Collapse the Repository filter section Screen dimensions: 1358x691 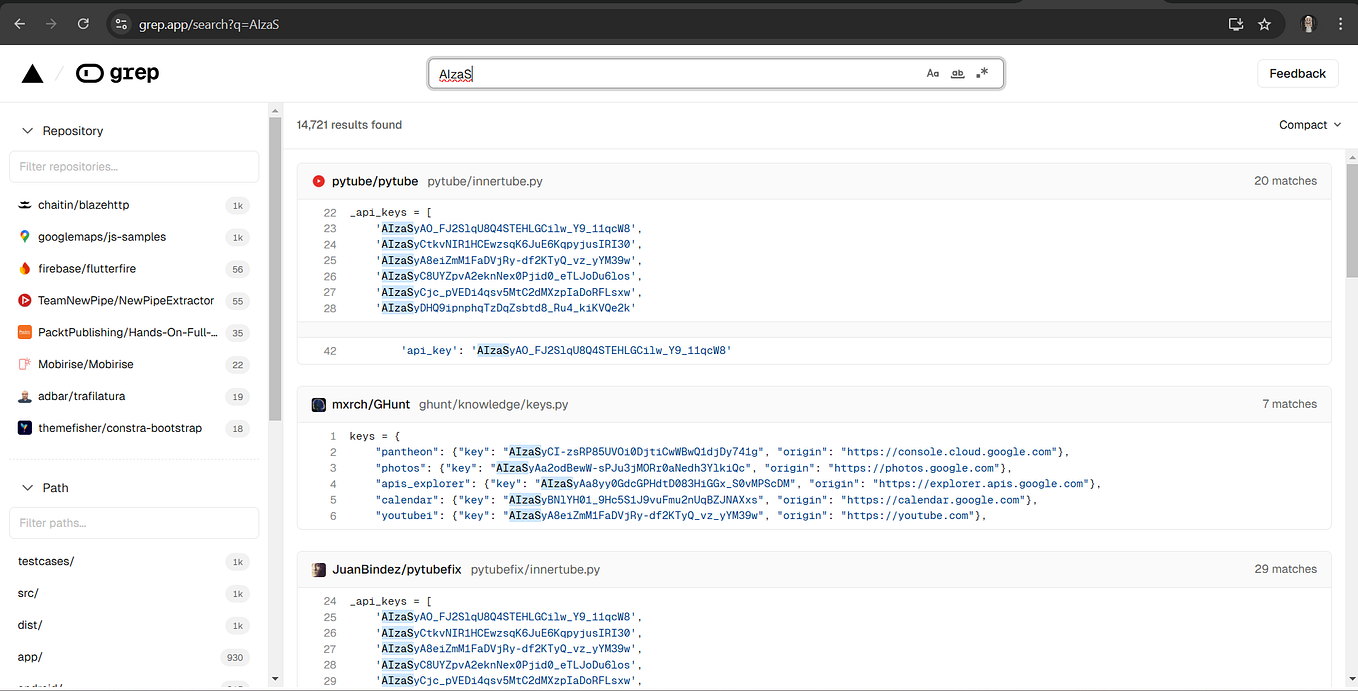(x=27, y=130)
